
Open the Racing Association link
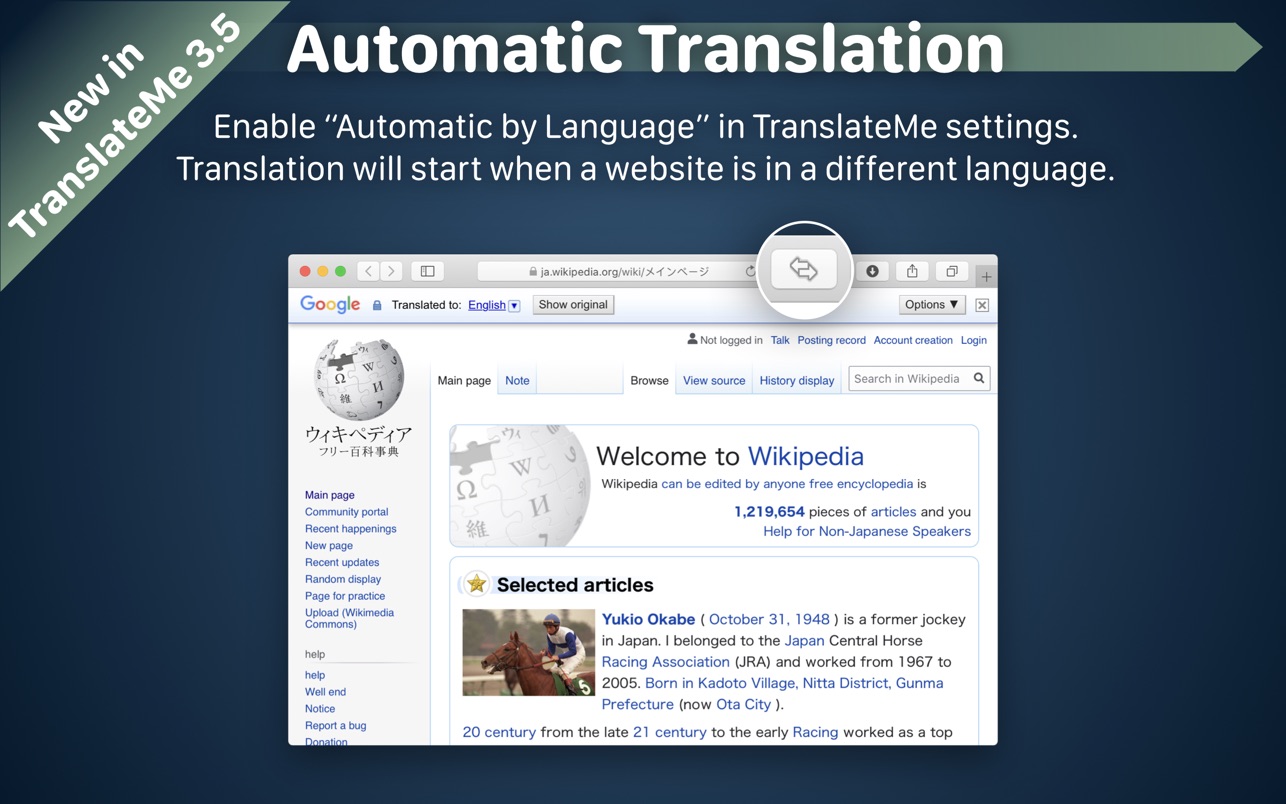click(666, 662)
